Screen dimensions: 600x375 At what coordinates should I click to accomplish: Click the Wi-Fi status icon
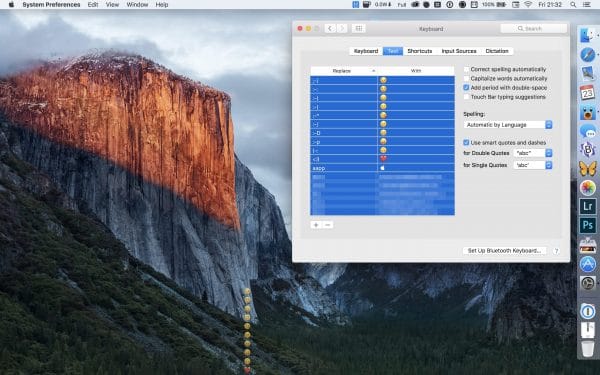pos(528,5)
